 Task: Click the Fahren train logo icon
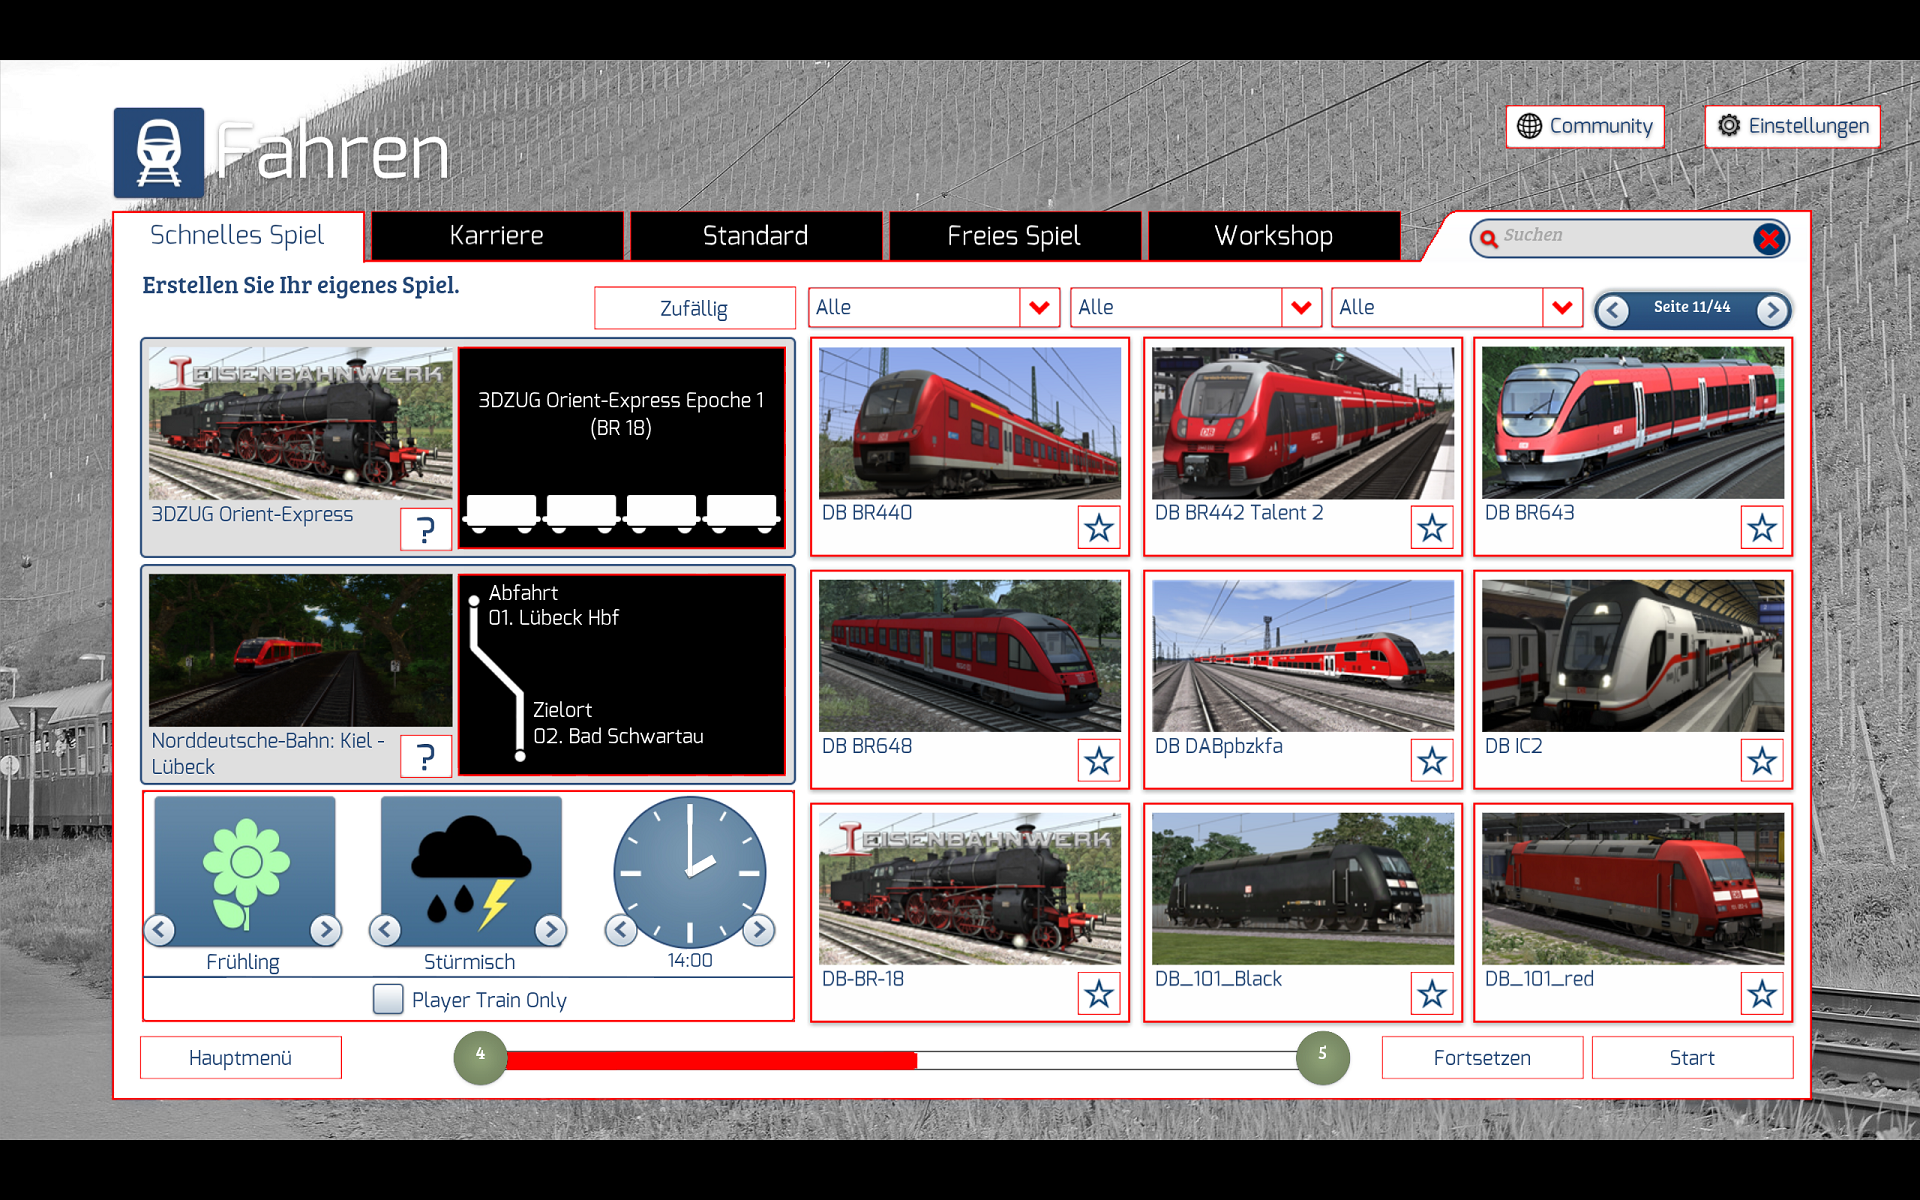(x=159, y=153)
